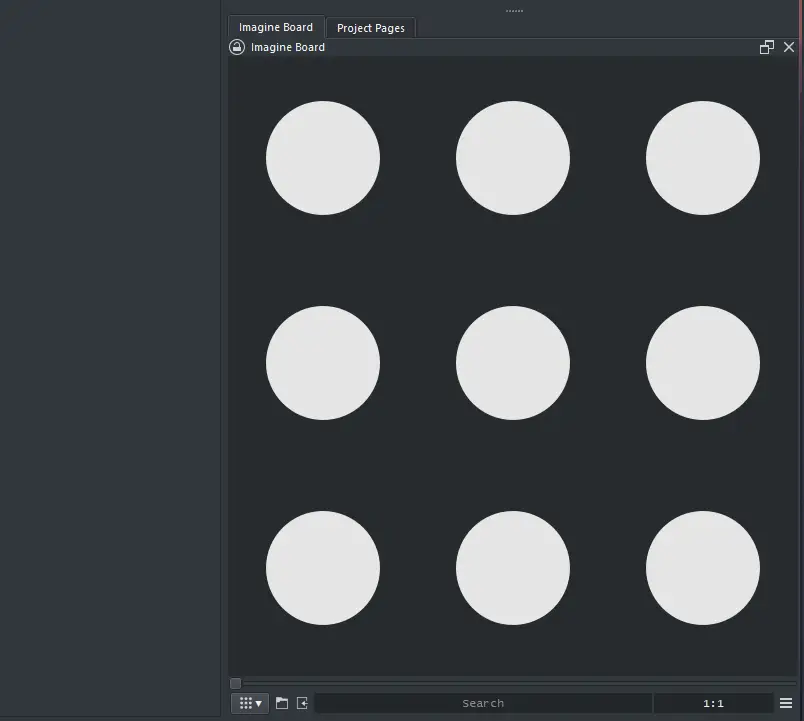Viewport: 804px width, 721px height.
Task: Open the hamburger menu at bottom right
Action: pos(786,703)
